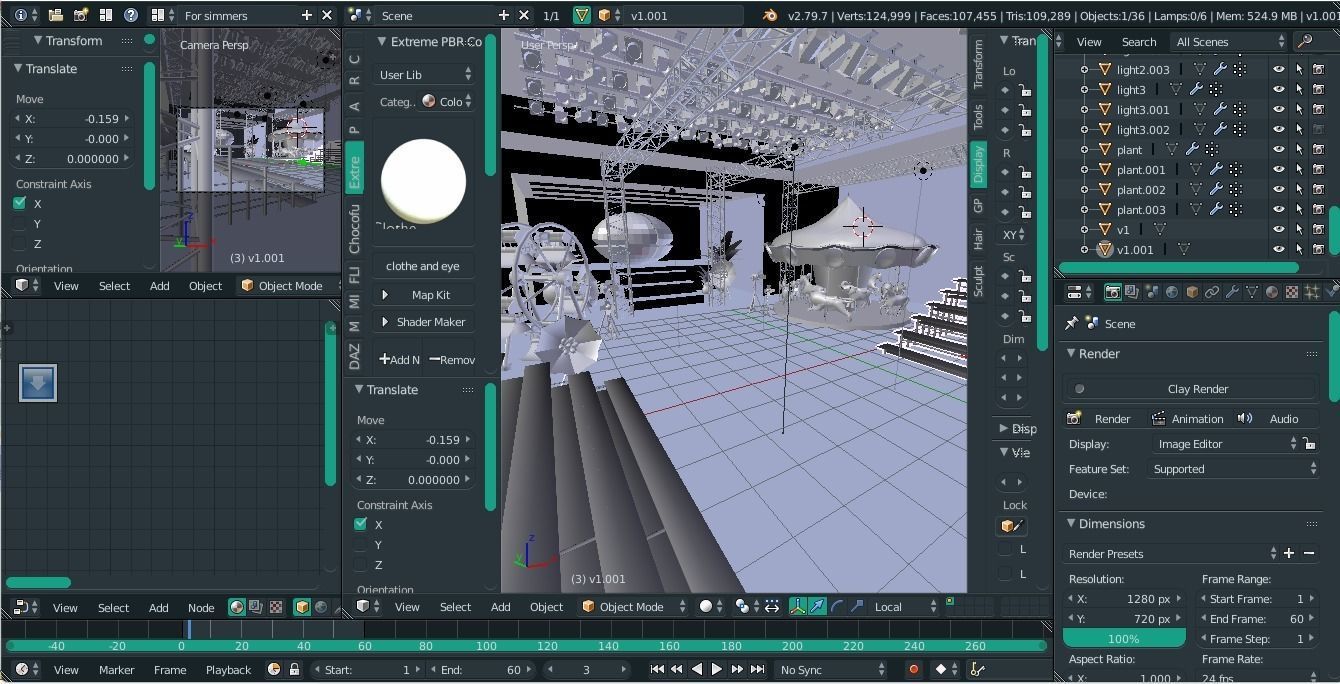Click the node editor download arrow icon
This screenshot has width=1340, height=684.
click(x=38, y=382)
